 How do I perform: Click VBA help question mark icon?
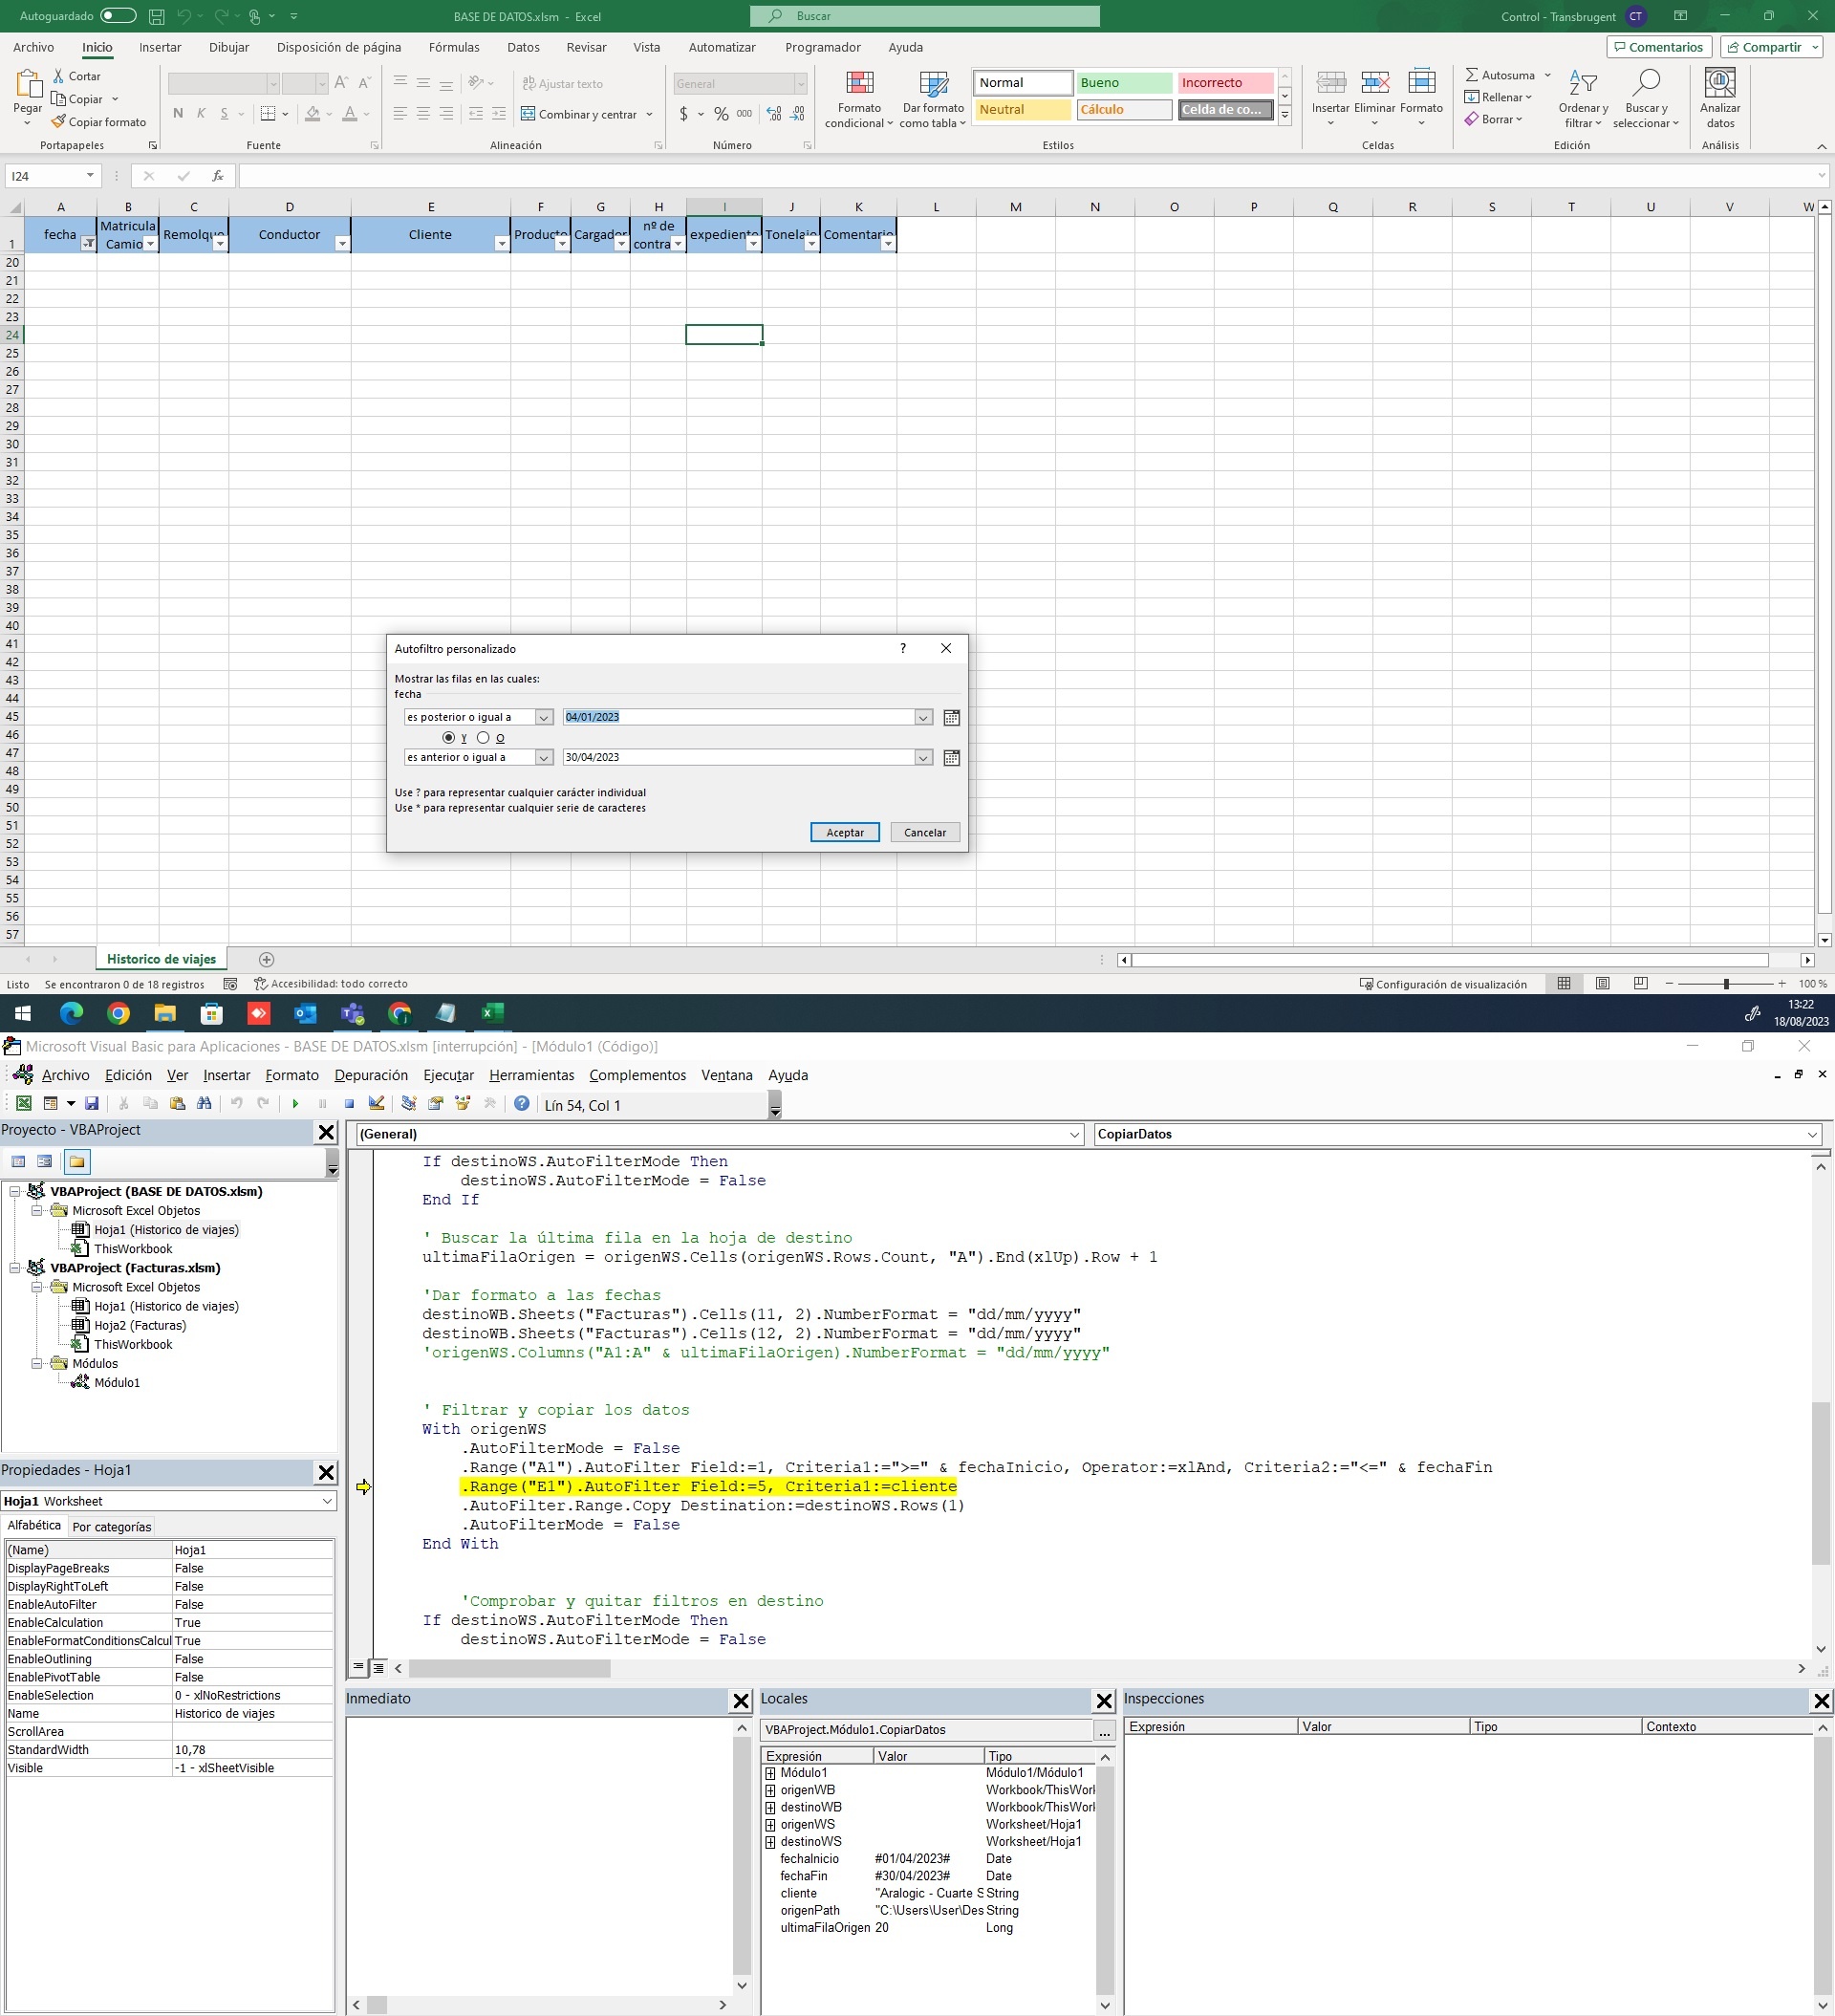point(521,1104)
